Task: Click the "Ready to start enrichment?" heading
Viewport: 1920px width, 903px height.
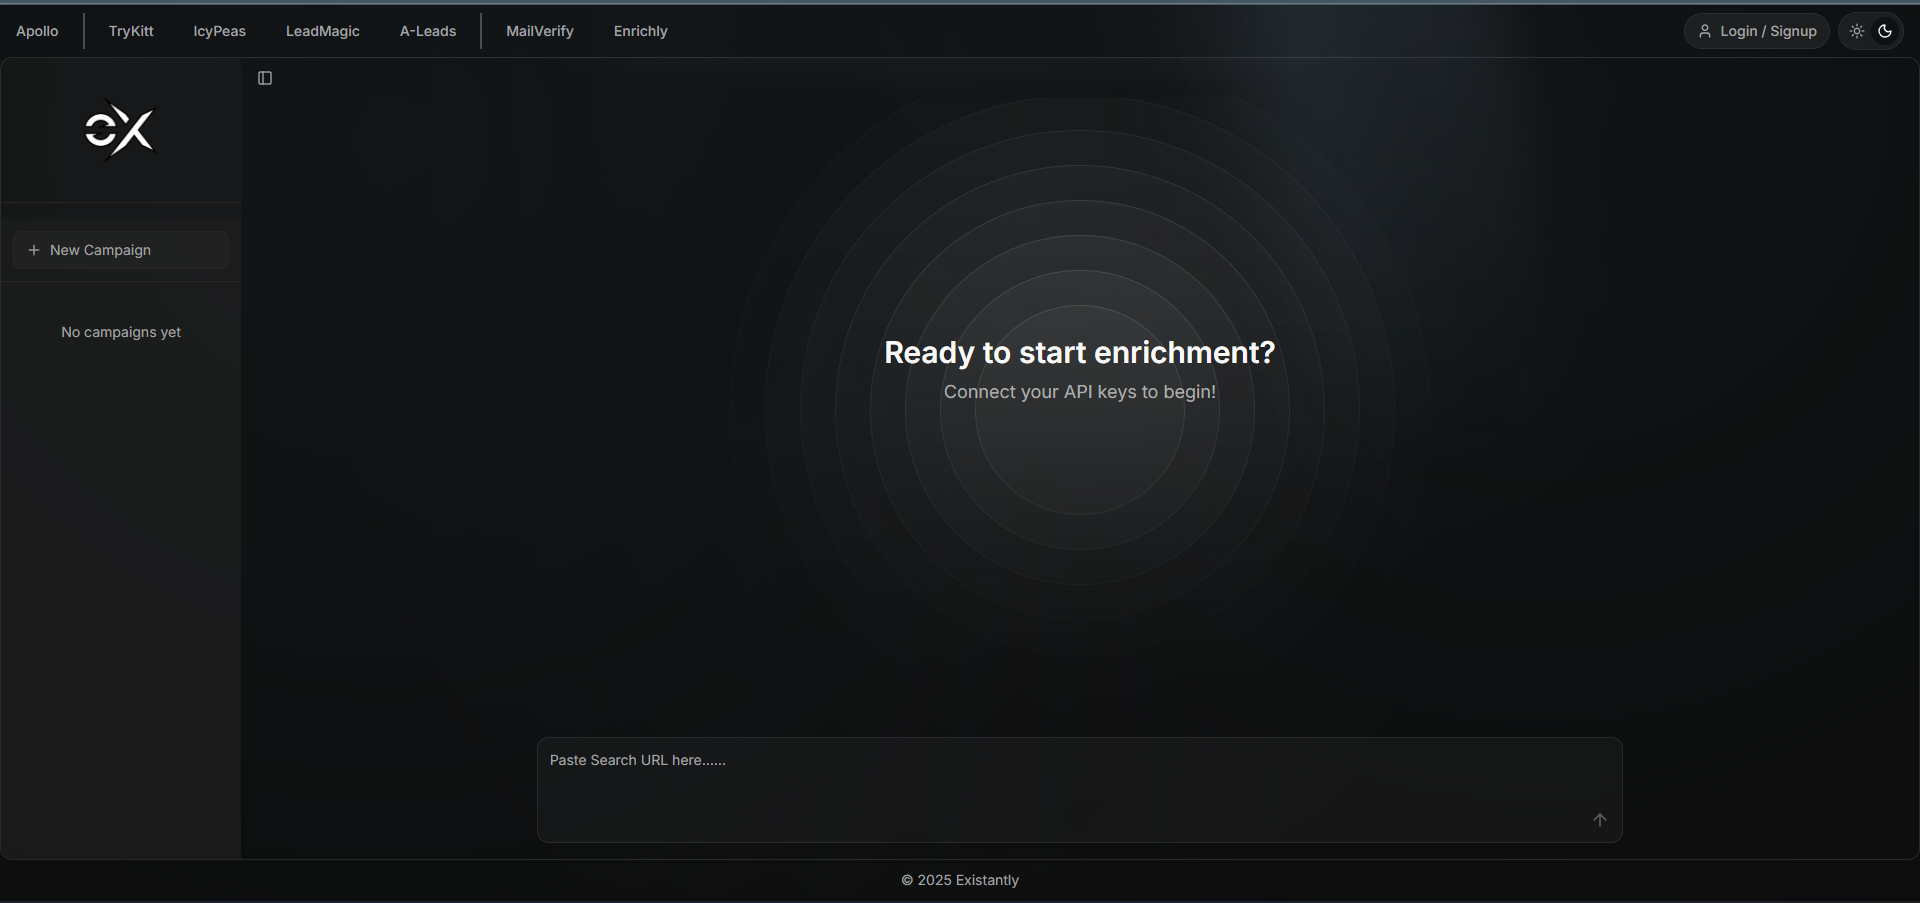Action: pyautogui.click(x=1080, y=353)
